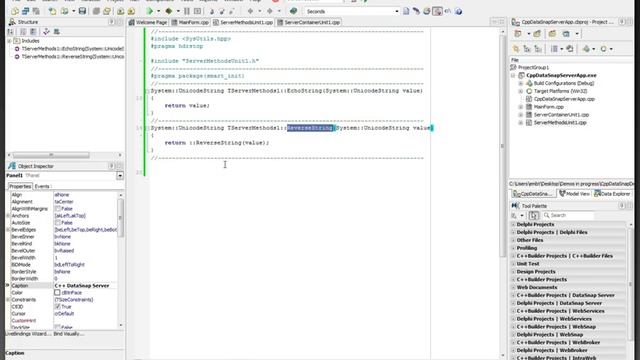Click the LiveBindings Wizard link
640x360 pixels.
[29, 334]
